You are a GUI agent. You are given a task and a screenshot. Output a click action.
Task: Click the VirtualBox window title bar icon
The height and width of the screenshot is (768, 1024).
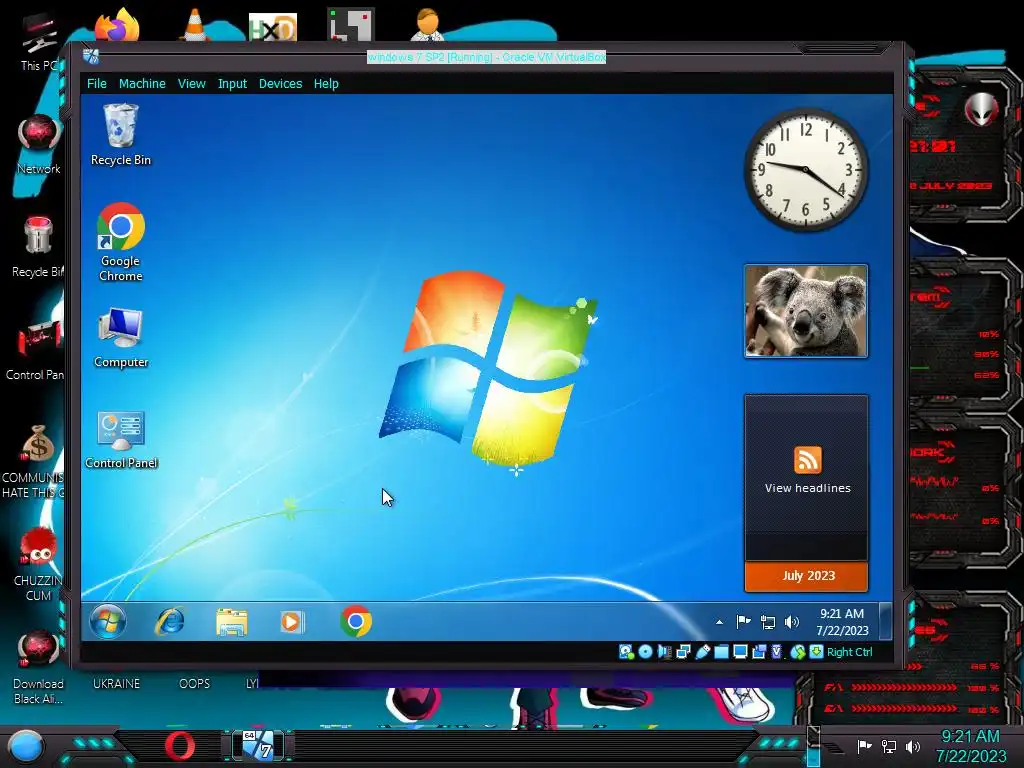91,57
